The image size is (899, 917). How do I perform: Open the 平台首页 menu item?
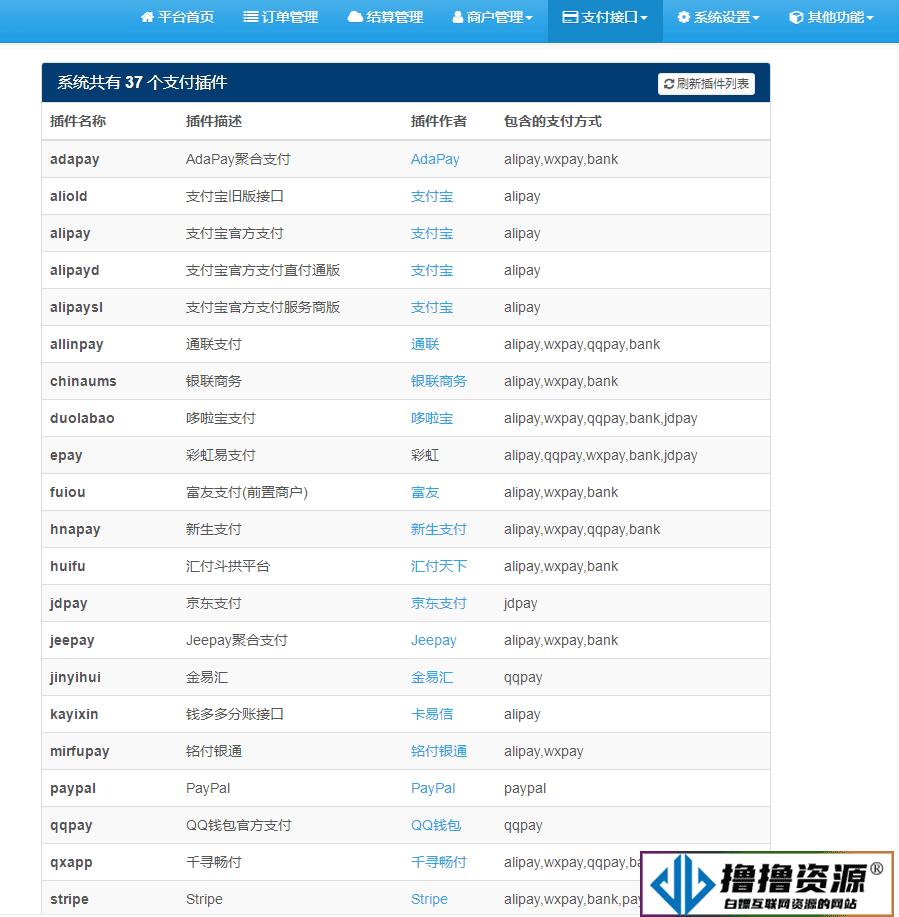[178, 17]
